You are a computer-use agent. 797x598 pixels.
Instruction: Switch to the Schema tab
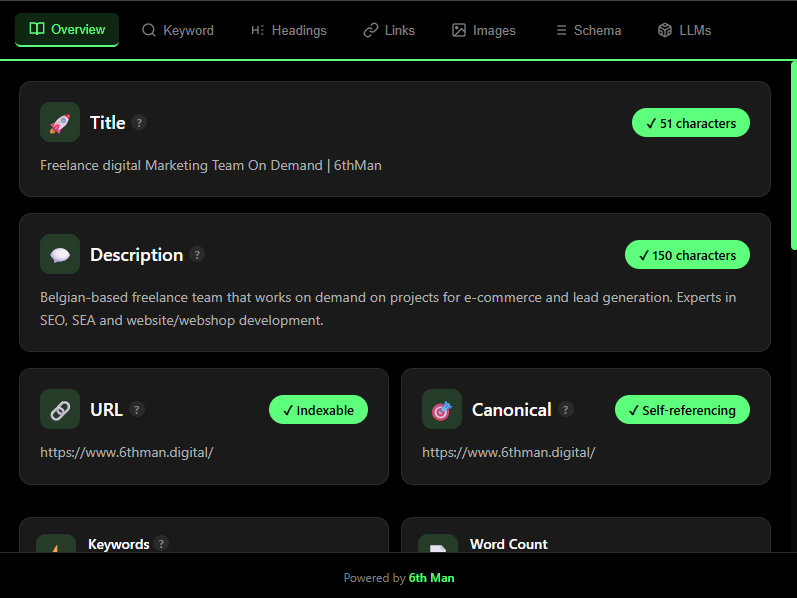589,30
